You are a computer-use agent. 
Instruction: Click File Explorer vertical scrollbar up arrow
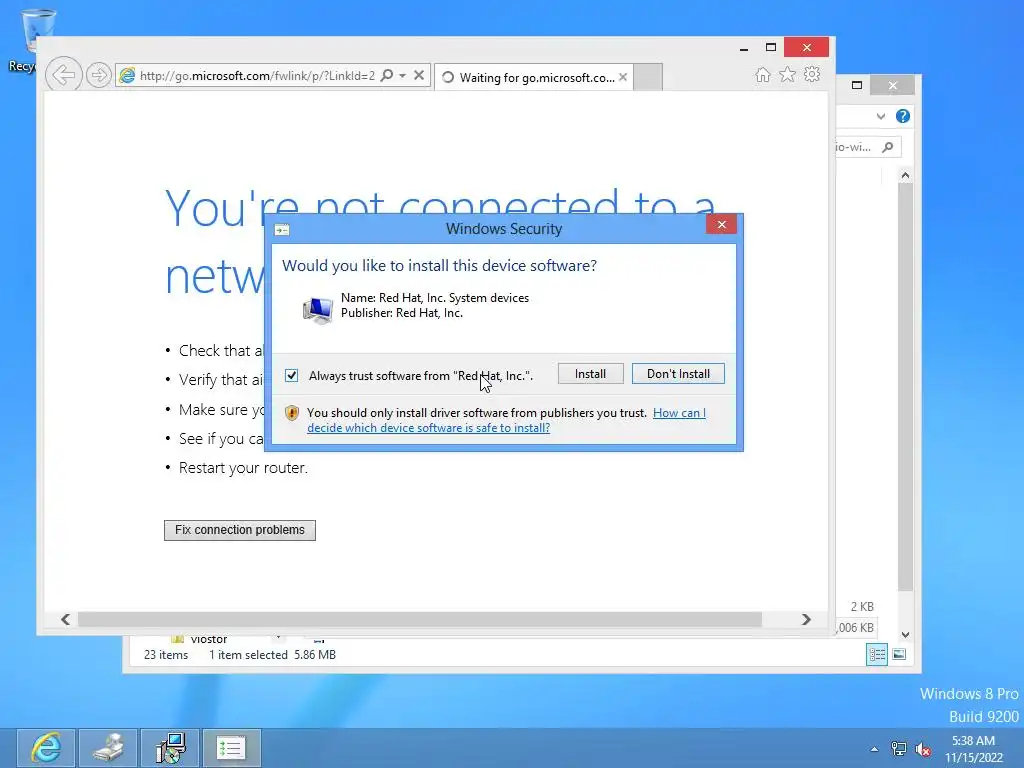pos(905,175)
